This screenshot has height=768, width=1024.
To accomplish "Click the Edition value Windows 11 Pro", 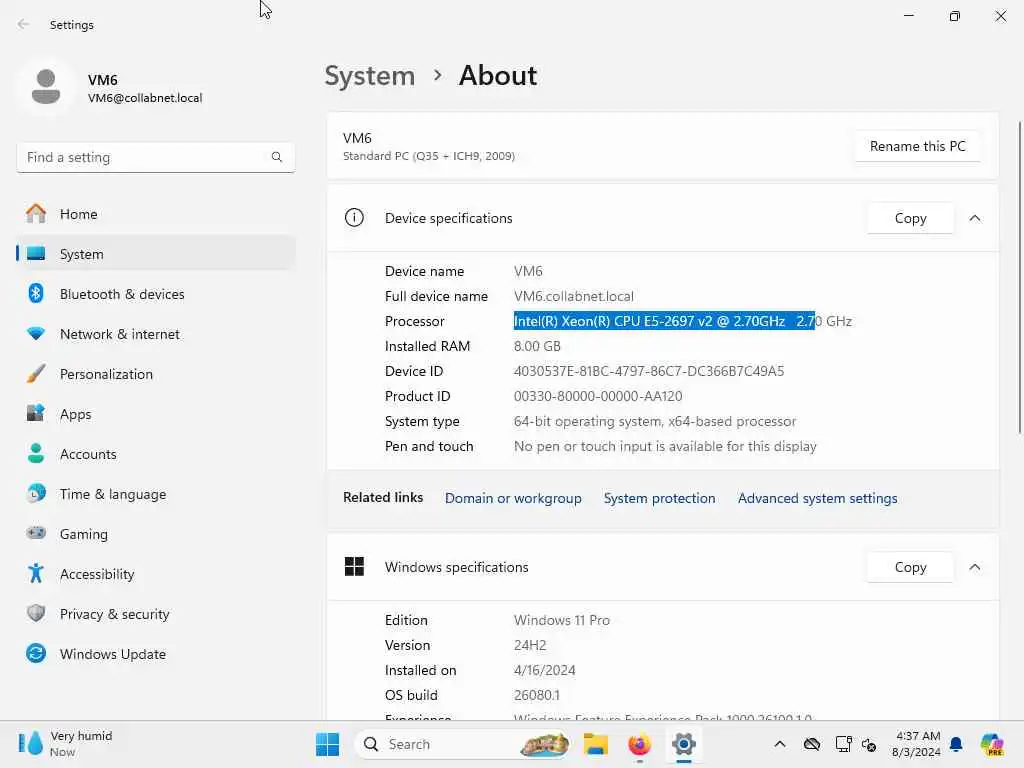I will (562, 620).
